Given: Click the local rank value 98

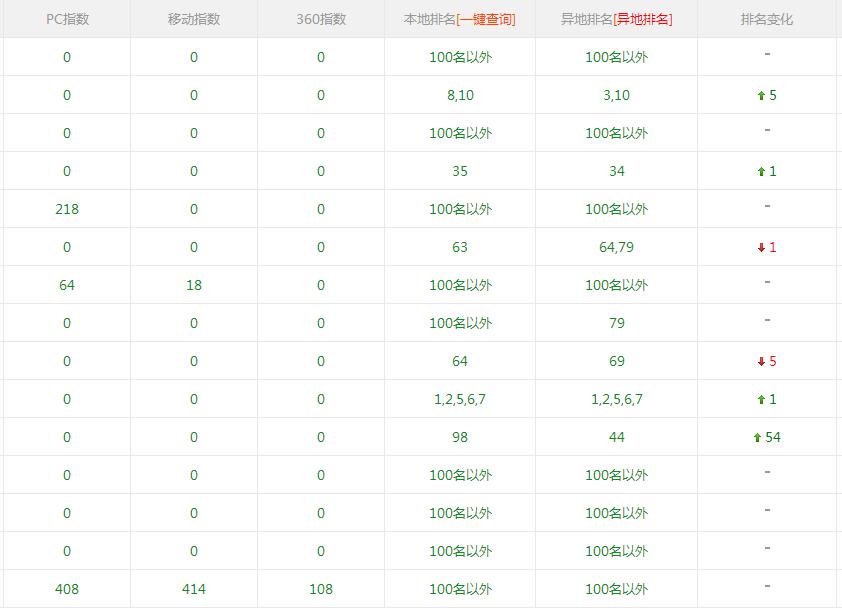Looking at the screenshot, I should (x=460, y=437).
